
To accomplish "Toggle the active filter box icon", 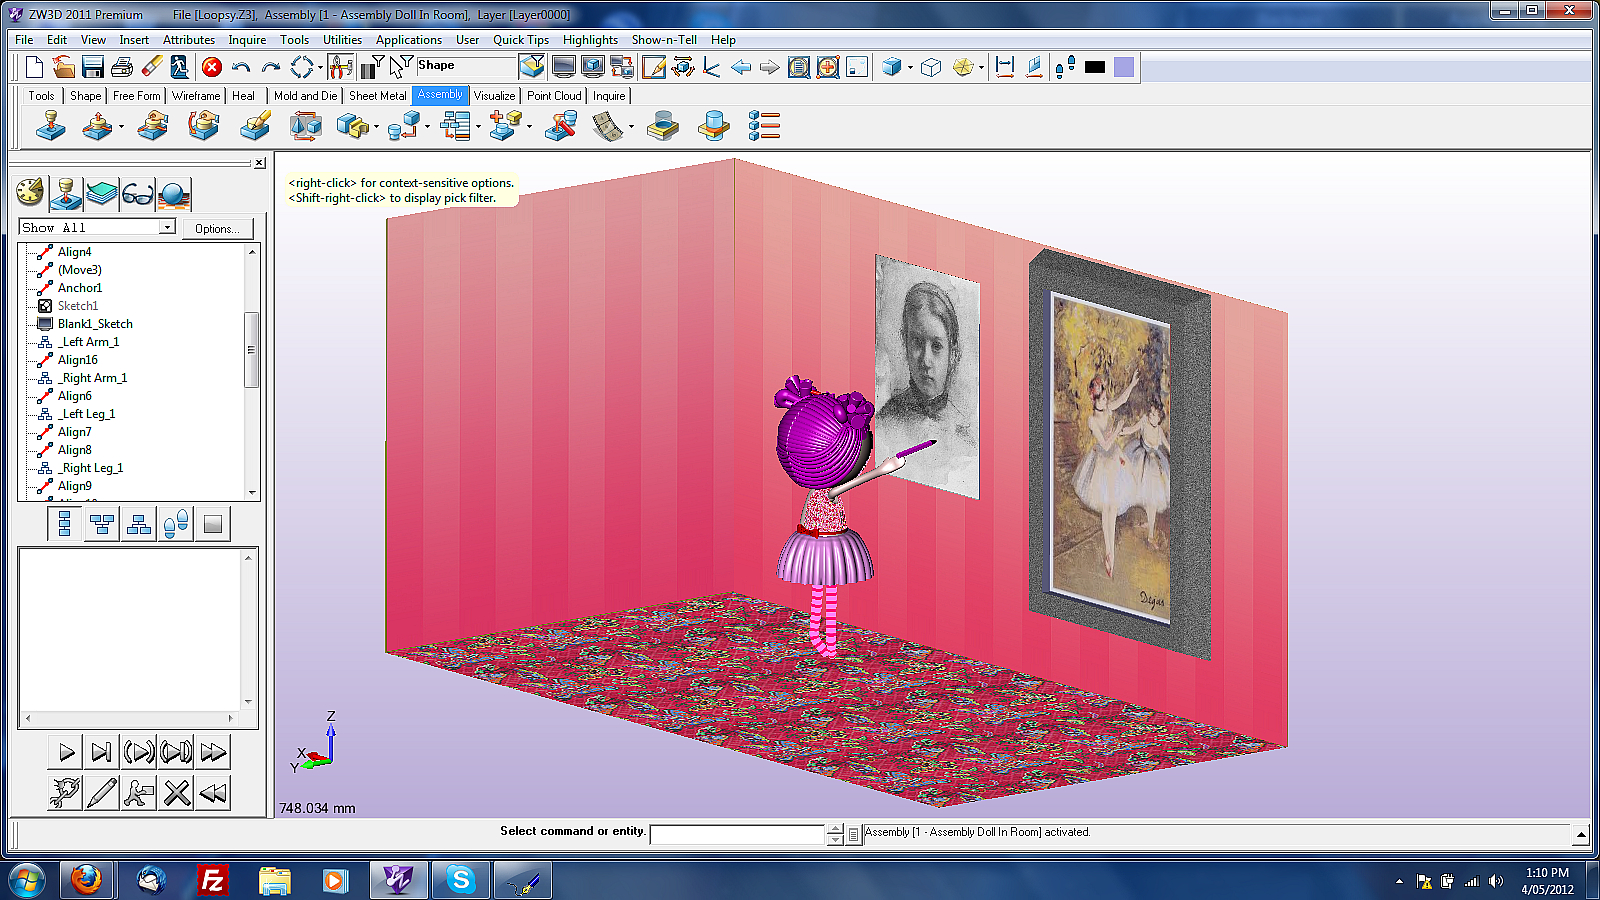I will (532, 67).
